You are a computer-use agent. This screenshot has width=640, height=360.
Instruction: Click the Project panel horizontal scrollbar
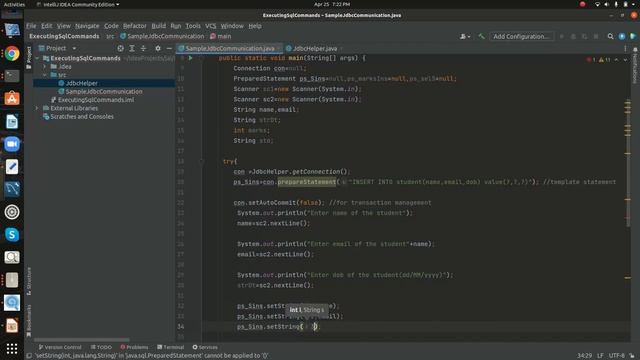(82, 340)
